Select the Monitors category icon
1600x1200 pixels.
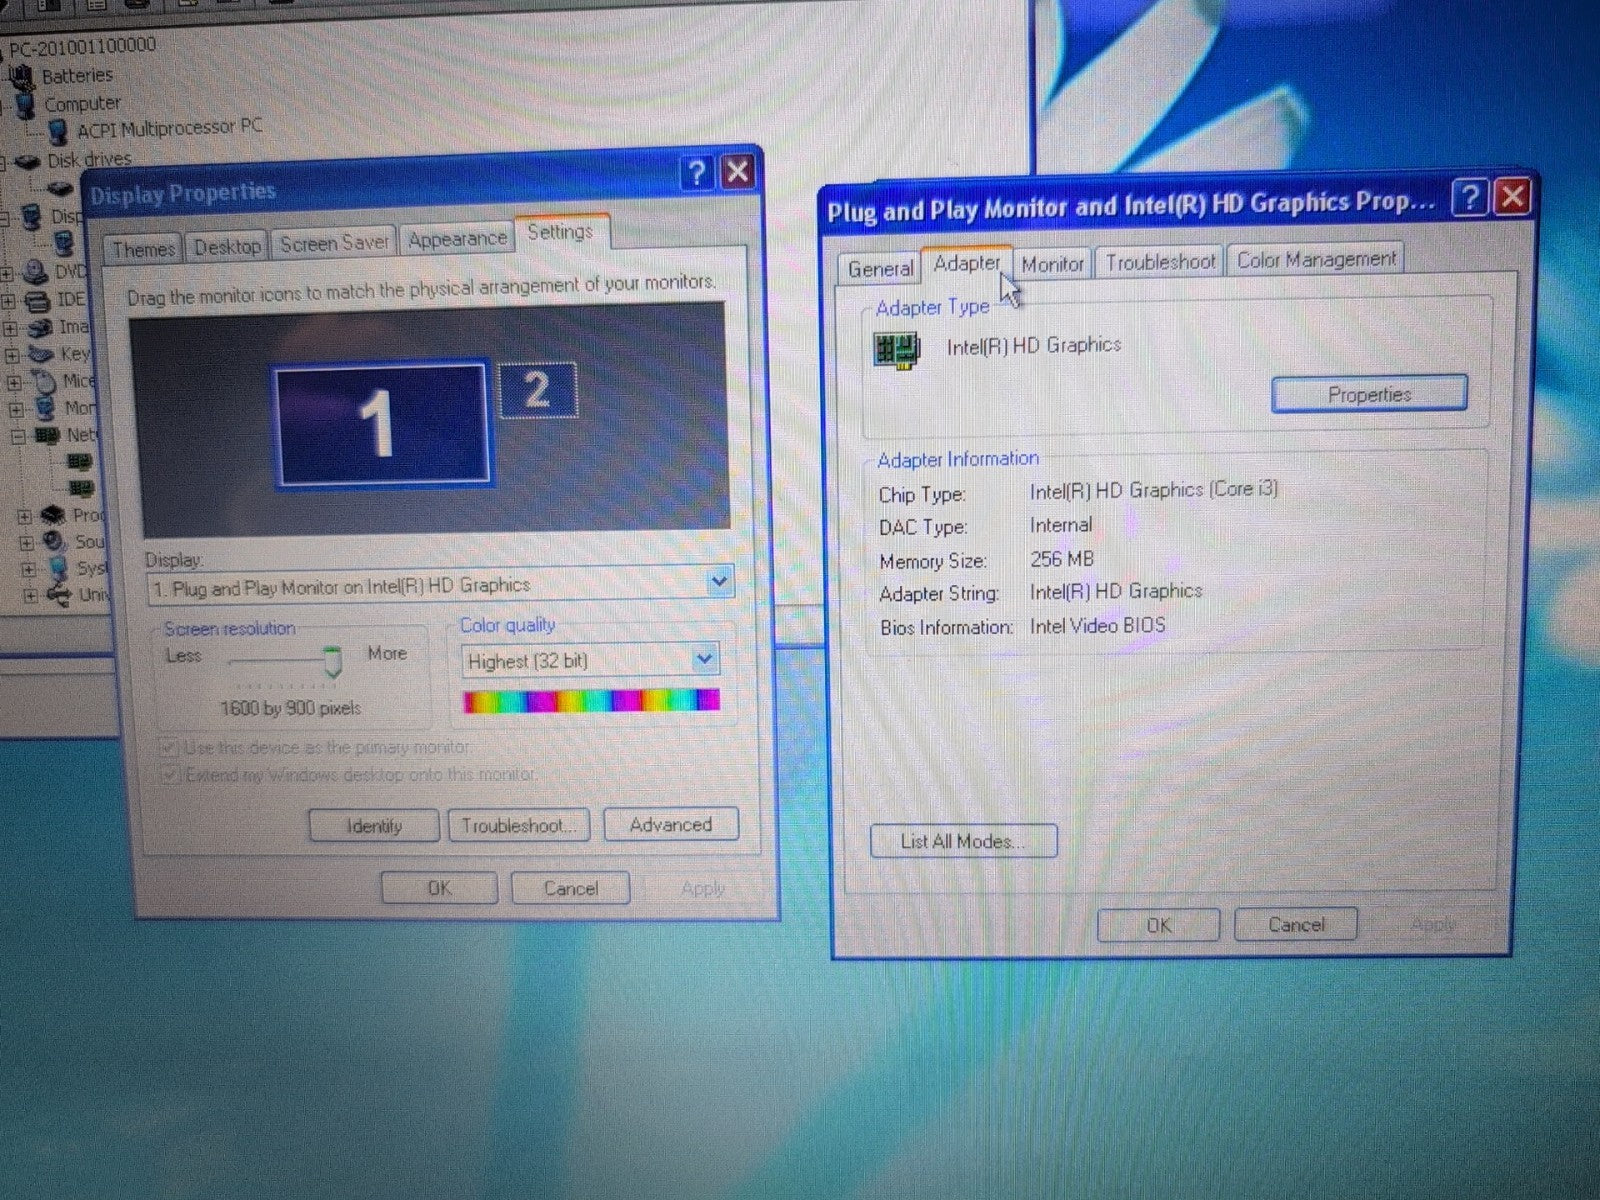click(x=45, y=408)
